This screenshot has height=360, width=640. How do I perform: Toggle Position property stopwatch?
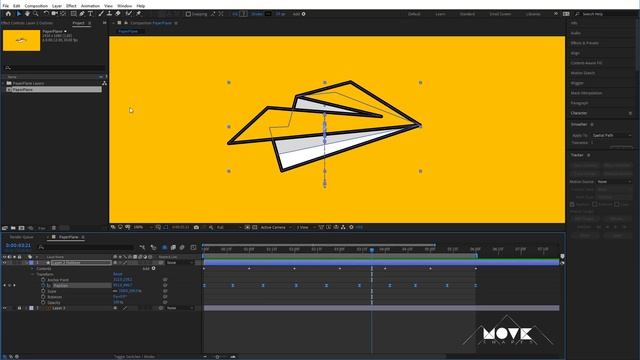[x=43, y=286]
